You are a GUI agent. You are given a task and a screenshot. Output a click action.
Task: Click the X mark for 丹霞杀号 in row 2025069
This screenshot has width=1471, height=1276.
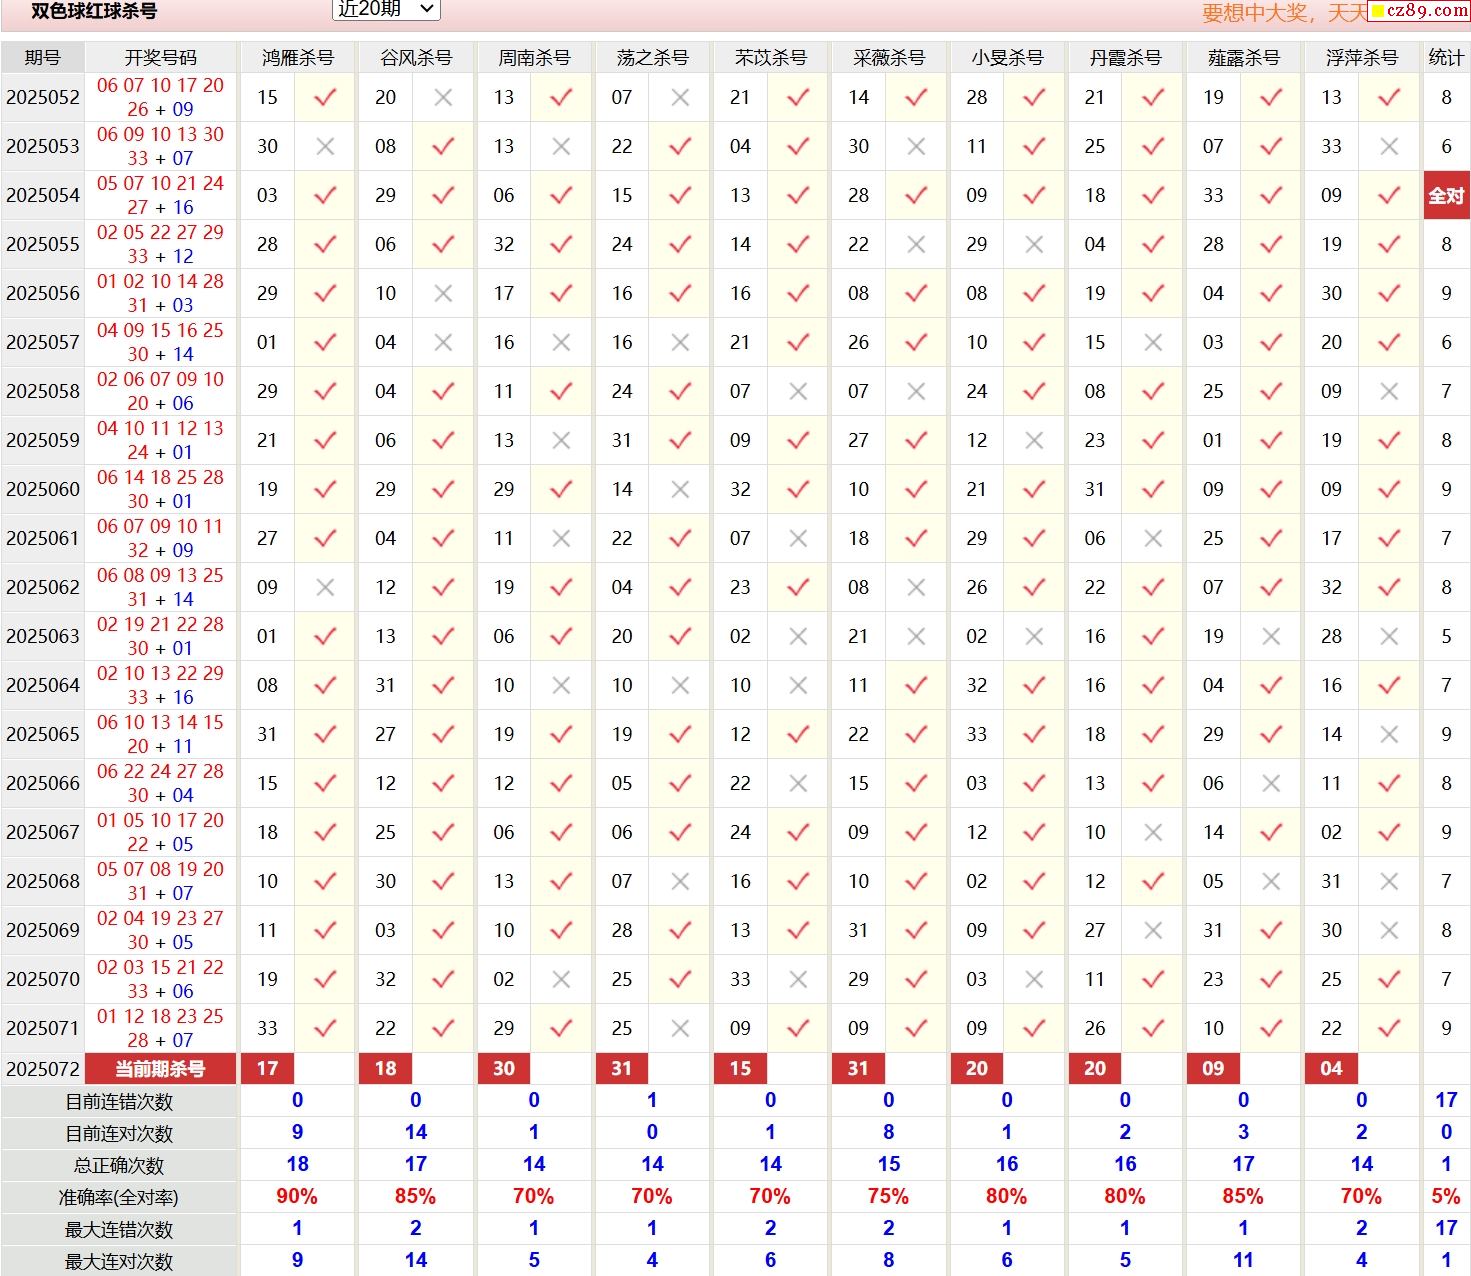[x=1153, y=930]
